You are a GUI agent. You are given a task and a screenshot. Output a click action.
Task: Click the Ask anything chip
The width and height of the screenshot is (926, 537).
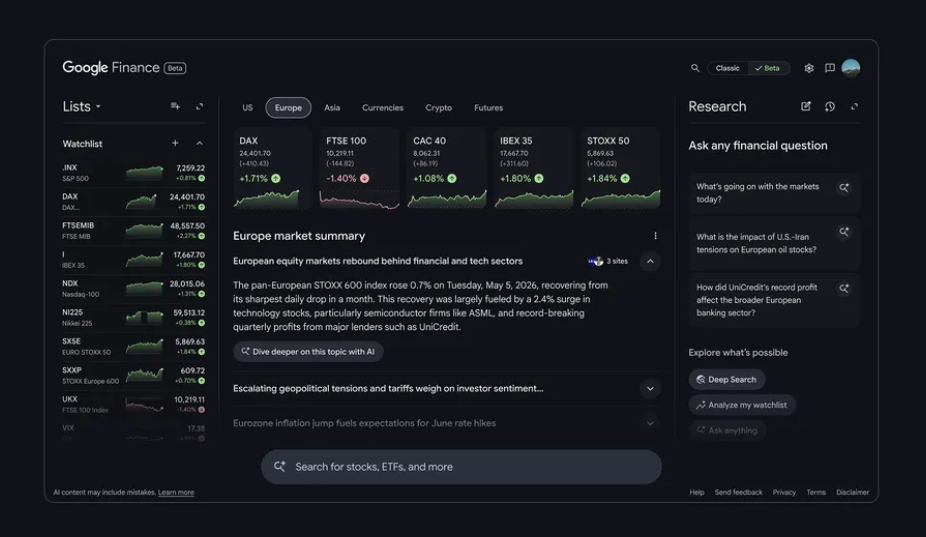coord(727,430)
